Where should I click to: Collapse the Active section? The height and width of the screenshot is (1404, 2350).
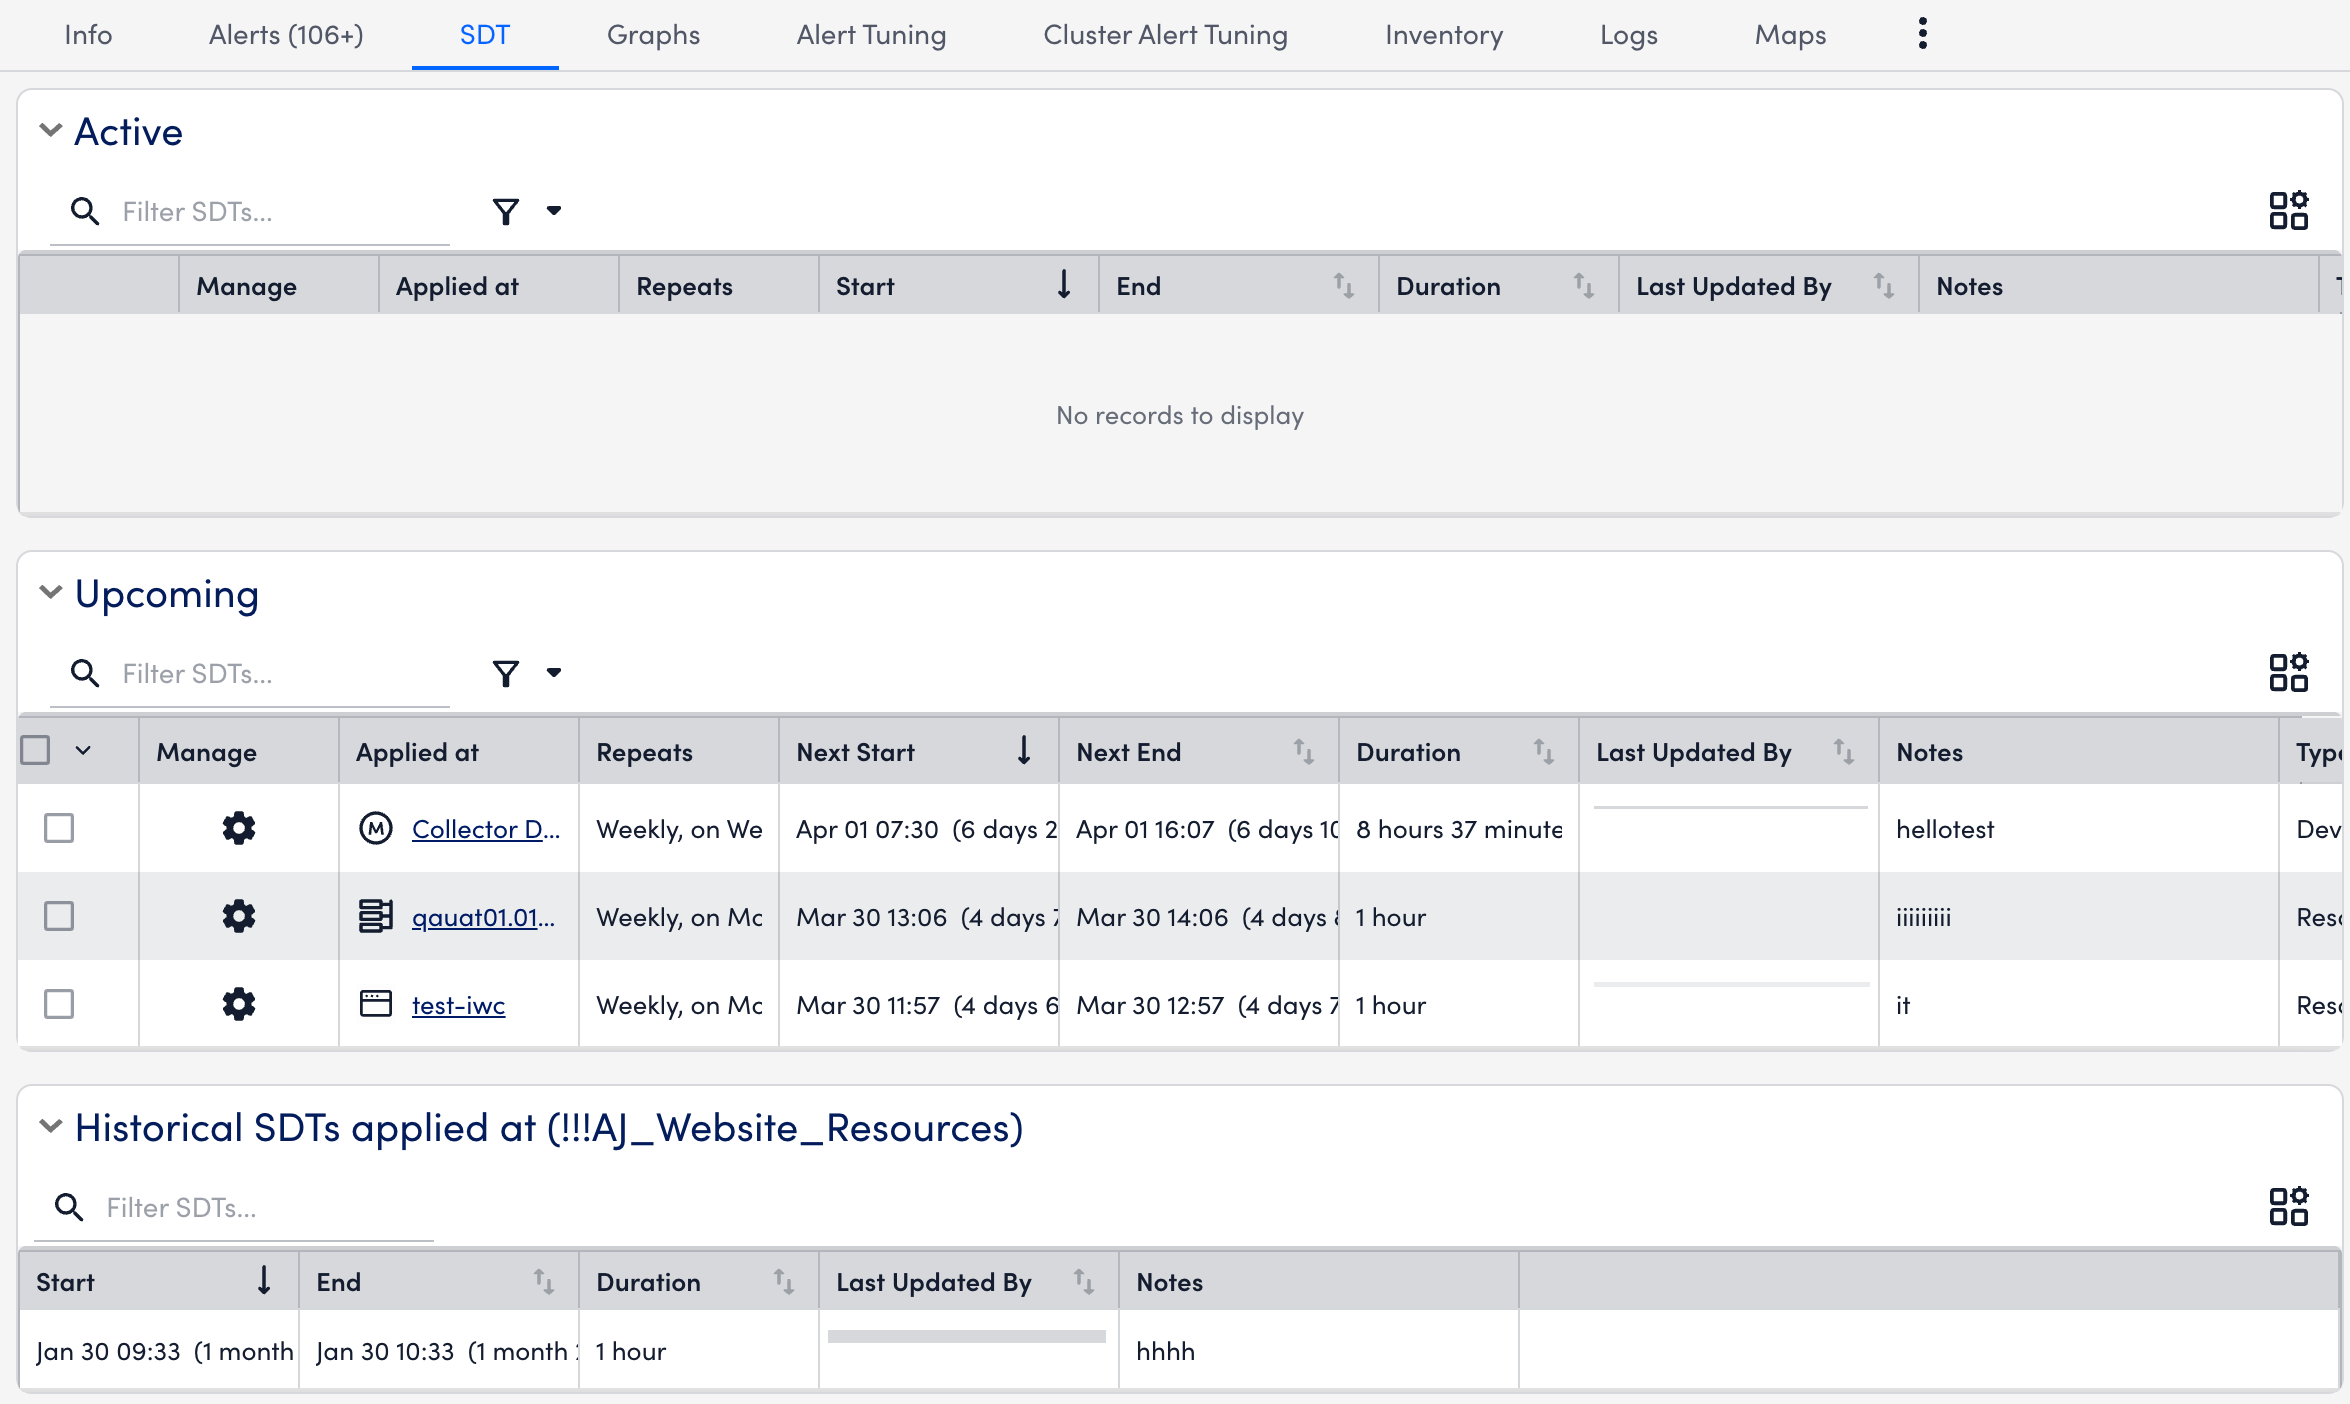pyautogui.click(x=50, y=131)
